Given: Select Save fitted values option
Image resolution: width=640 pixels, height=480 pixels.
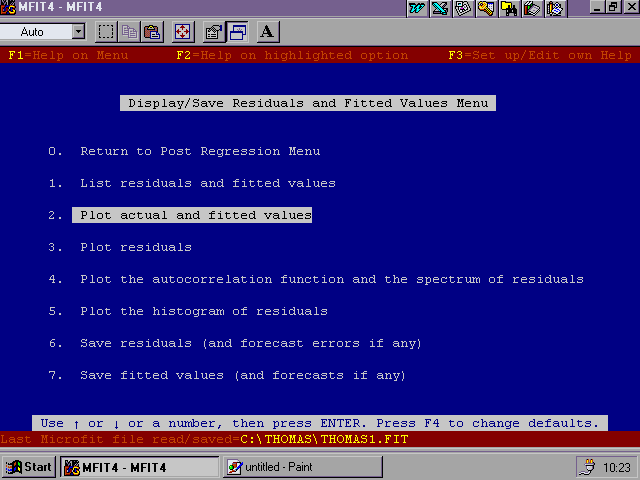Looking at the screenshot, I should (243, 375).
